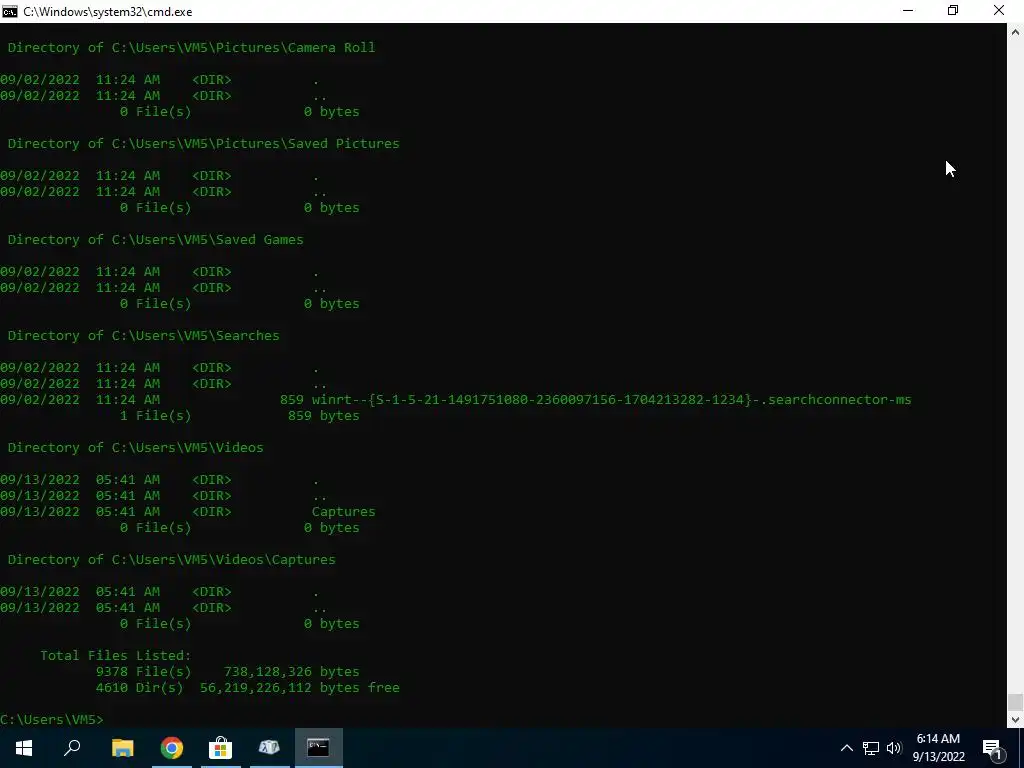
Task: Close the cmd.exe window
Action: click(x=999, y=11)
